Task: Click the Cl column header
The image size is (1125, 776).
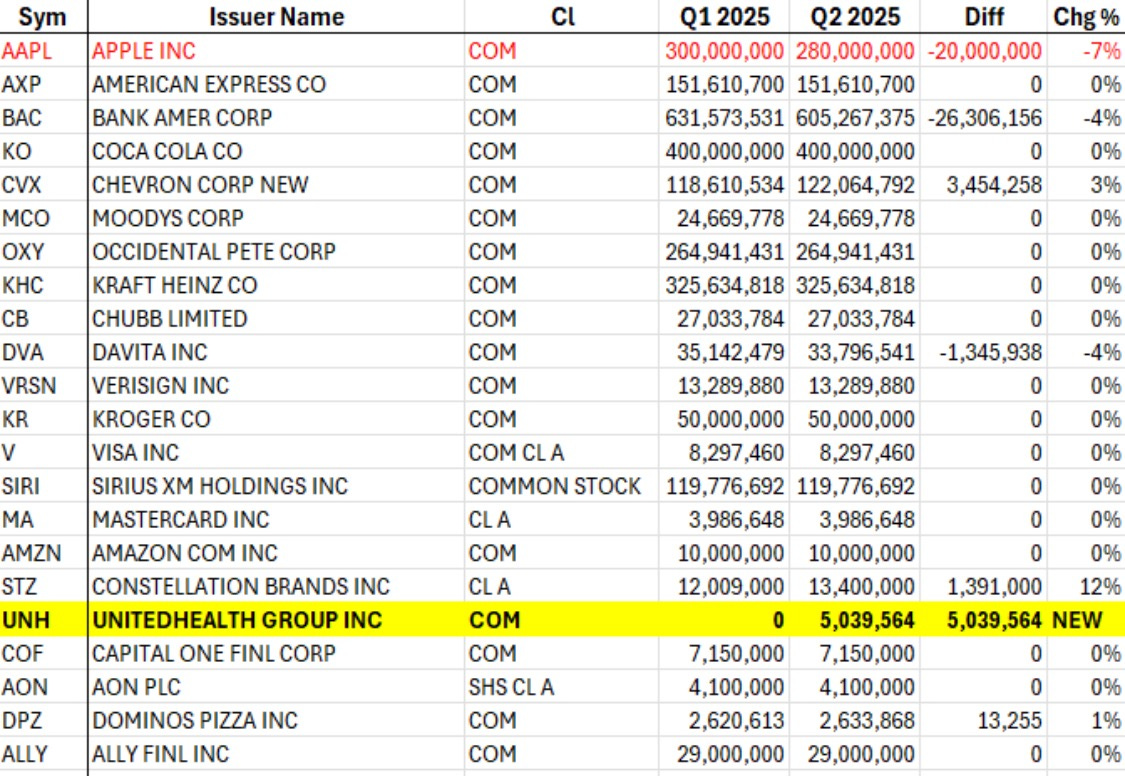Action: coord(562,16)
